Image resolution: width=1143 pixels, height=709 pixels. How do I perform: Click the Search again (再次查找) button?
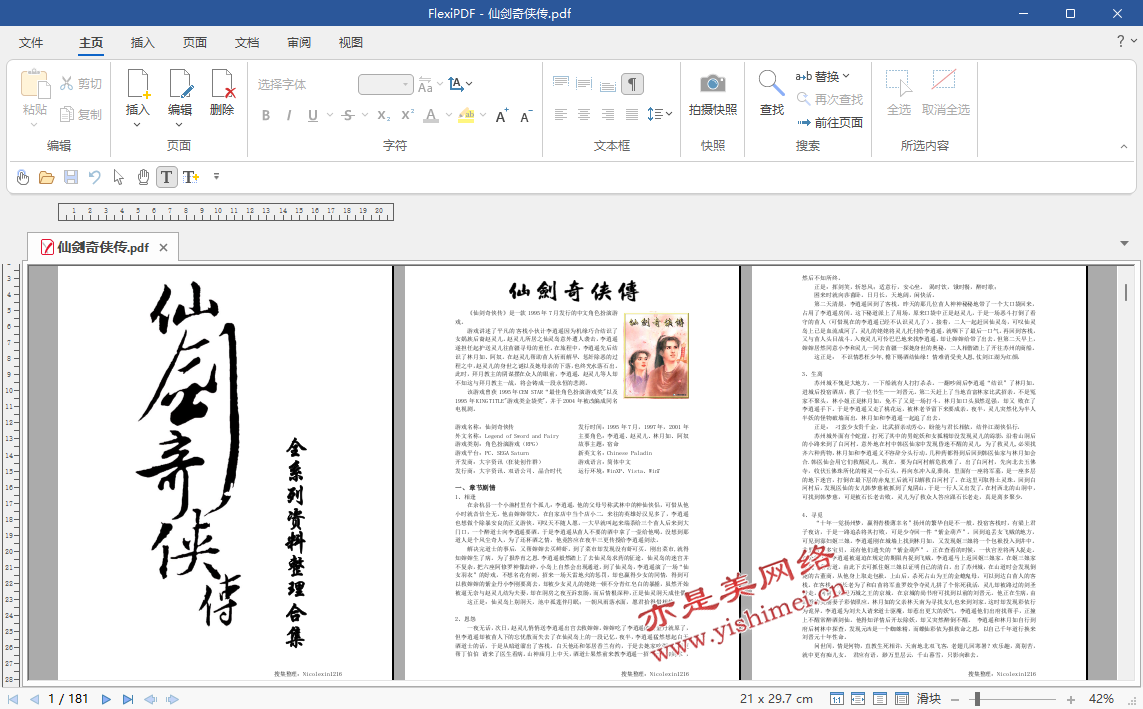point(830,99)
